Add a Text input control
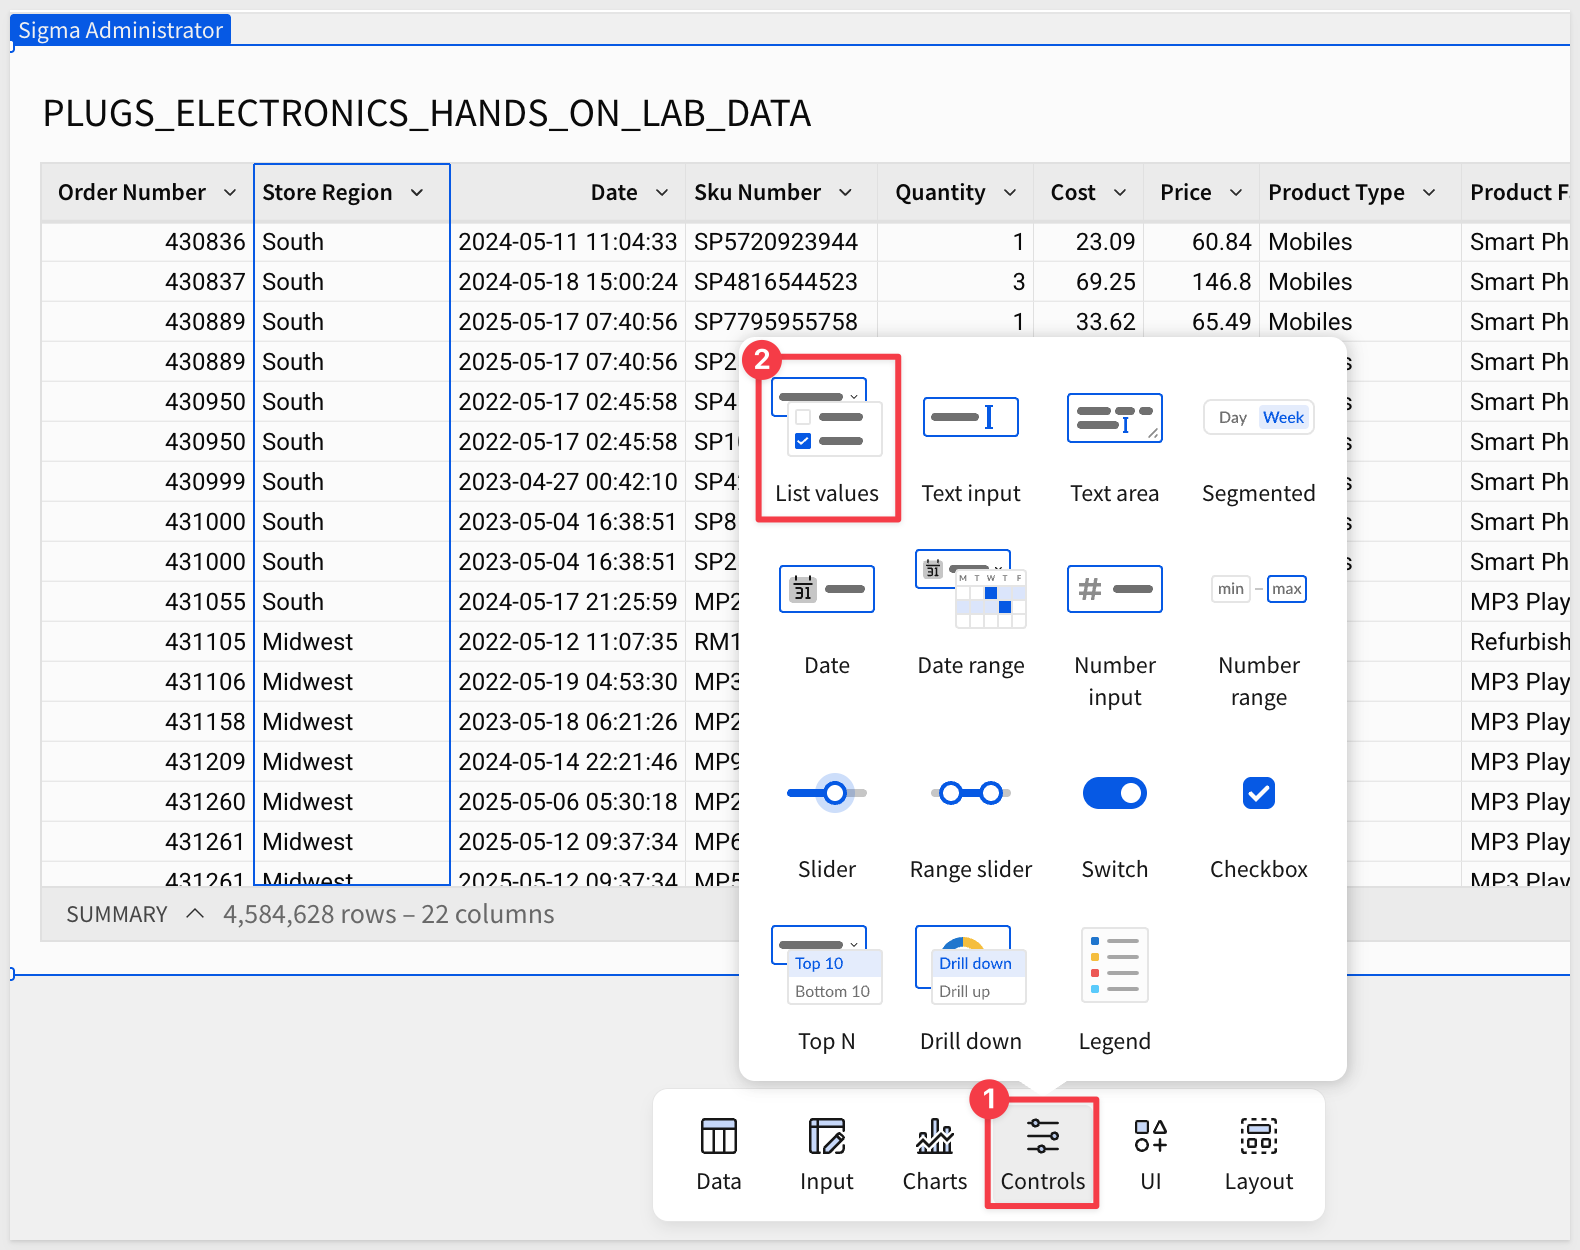The image size is (1580, 1250). click(x=970, y=438)
